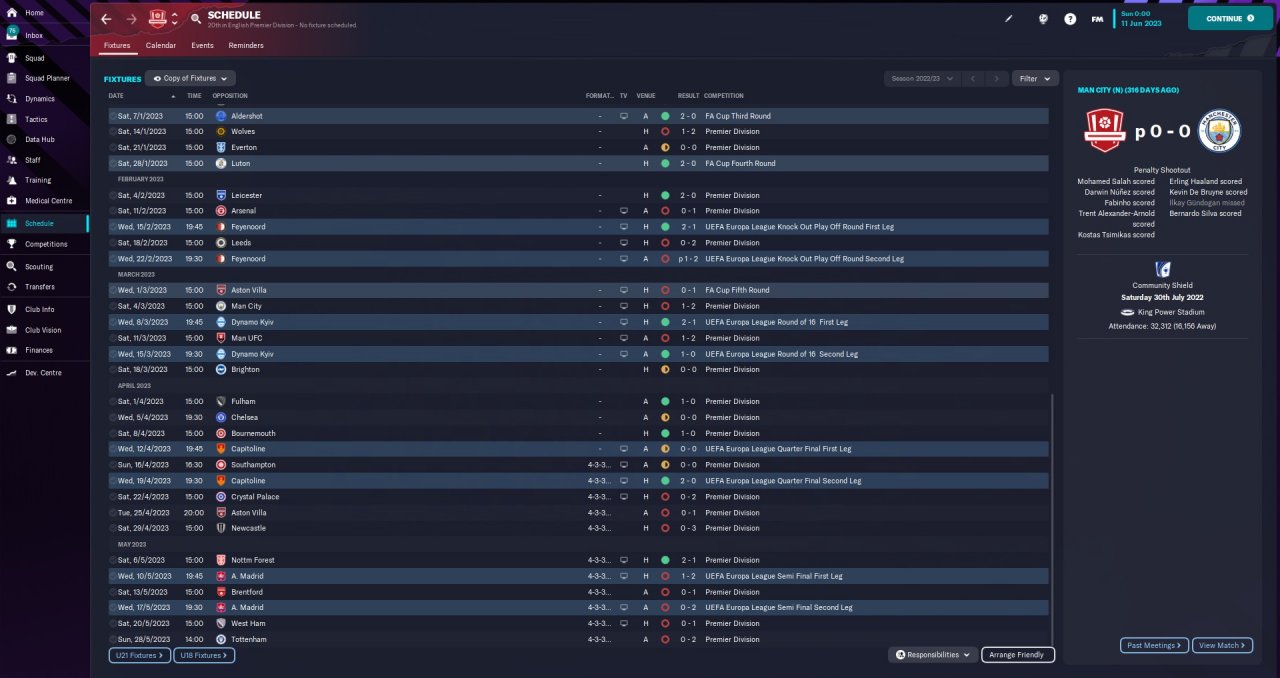
Task: Open Past Meetings for the Man City match
Action: point(1155,646)
